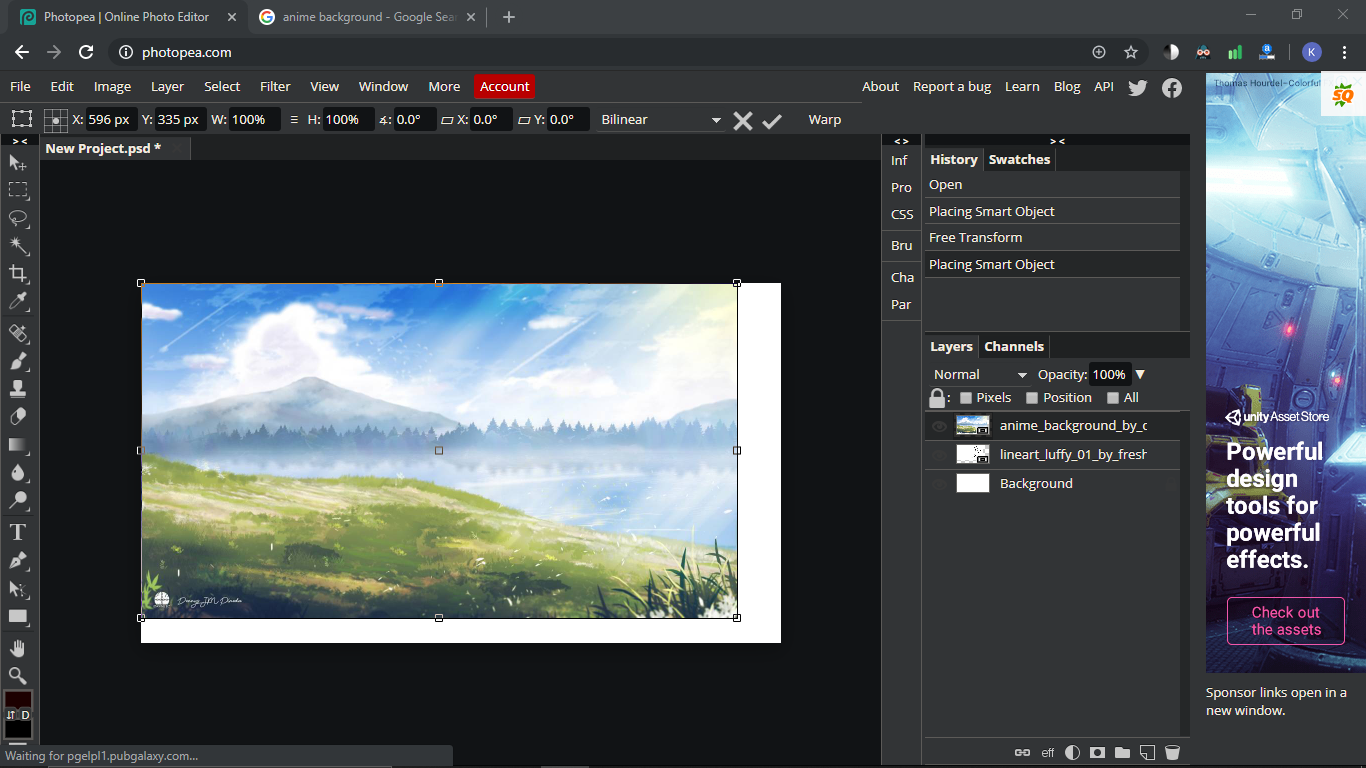Create a new layer
Image resolution: width=1366 pixels, height=768 pixels.
click(1147, 752)
